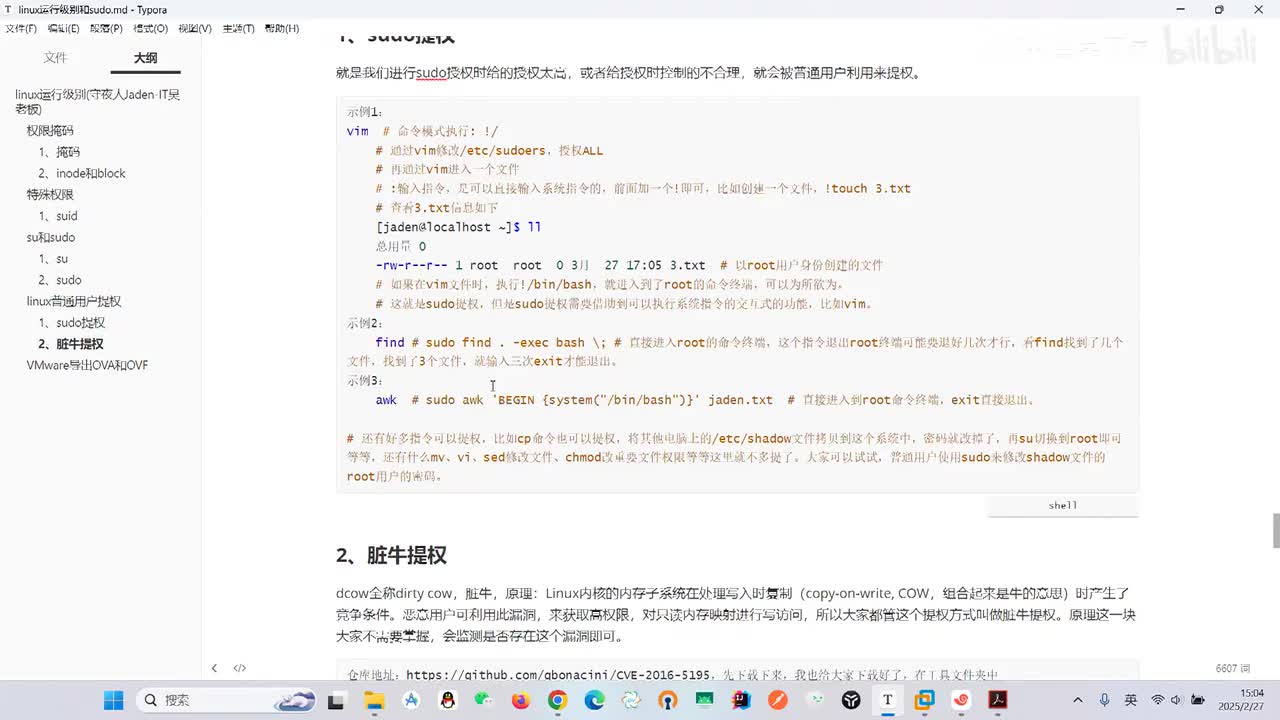Jump to outline item 1、suid
1280x720 pixels.
tap(58, 216)
